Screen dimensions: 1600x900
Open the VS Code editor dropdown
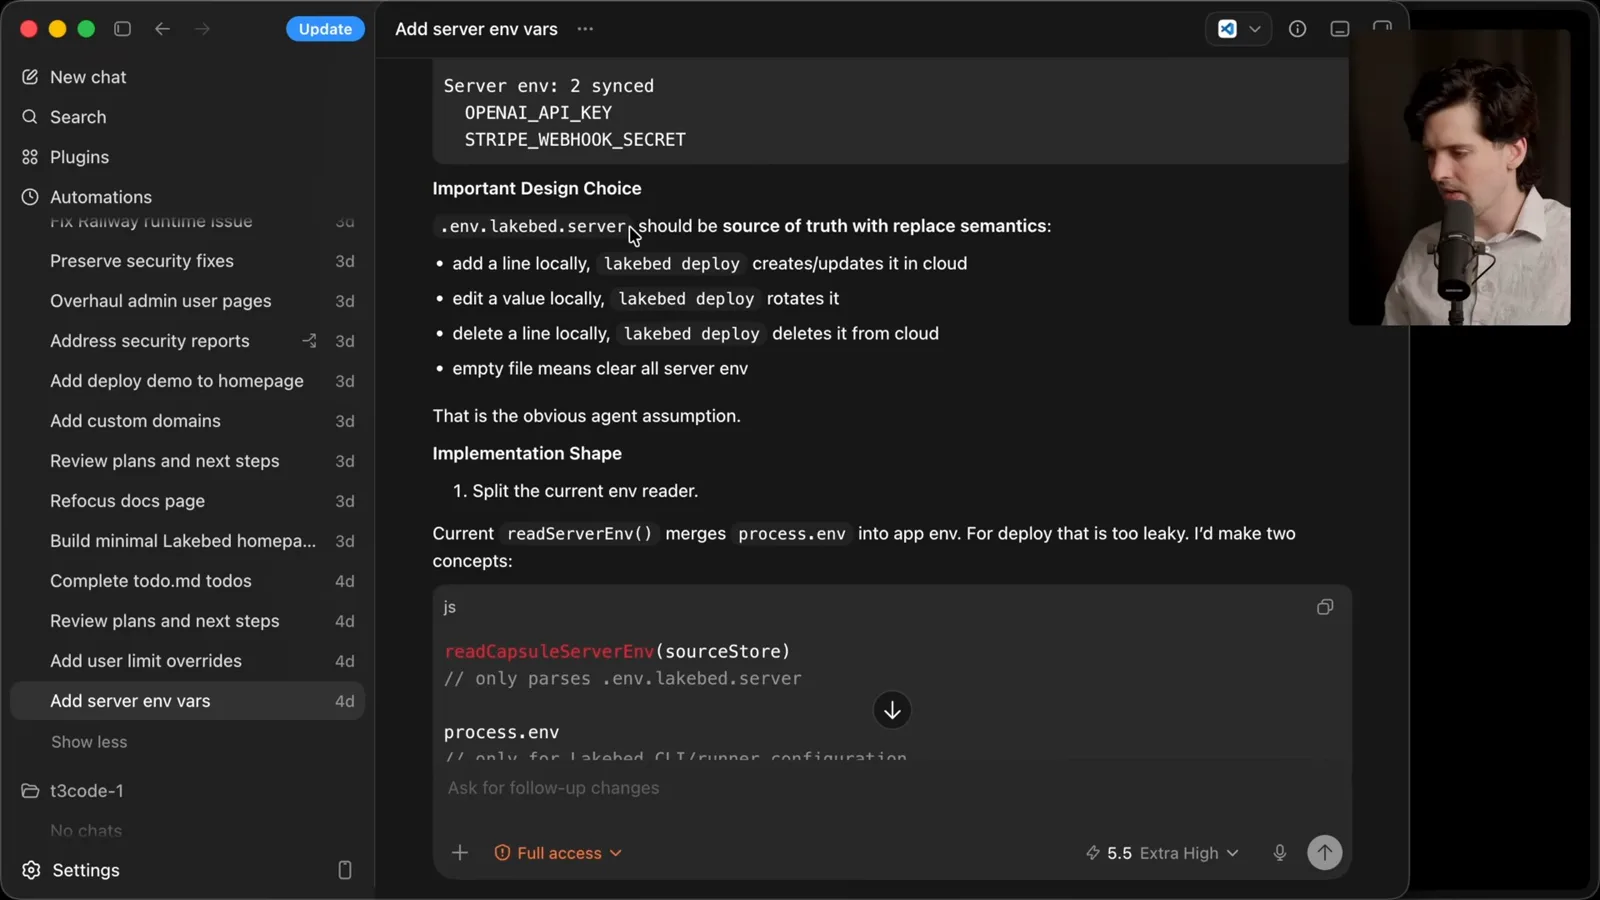point(1238,29)
